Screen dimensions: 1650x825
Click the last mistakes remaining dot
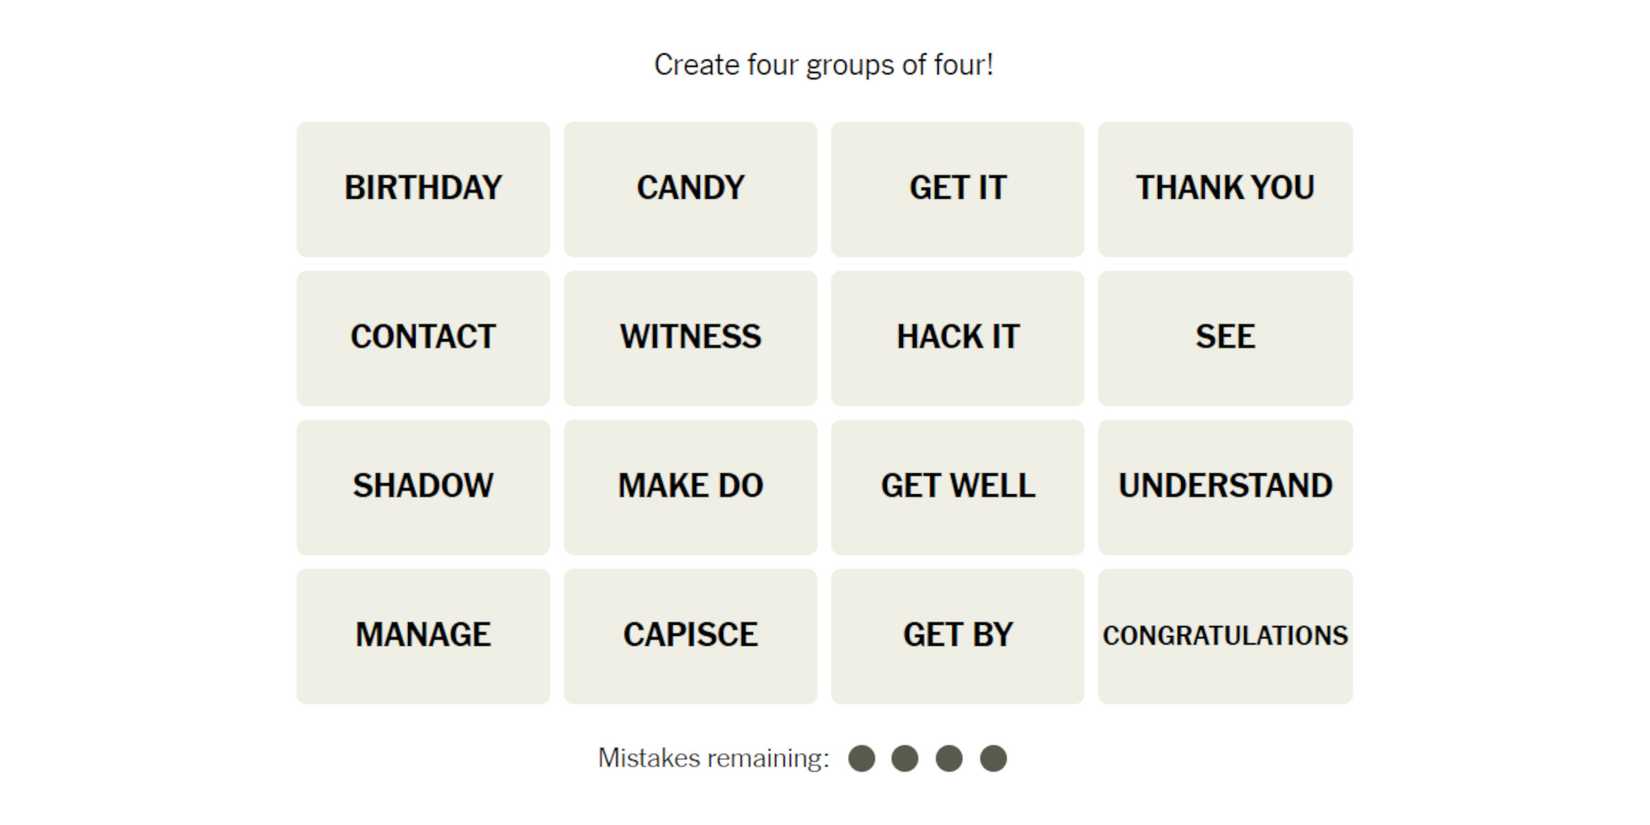(993, 759)
